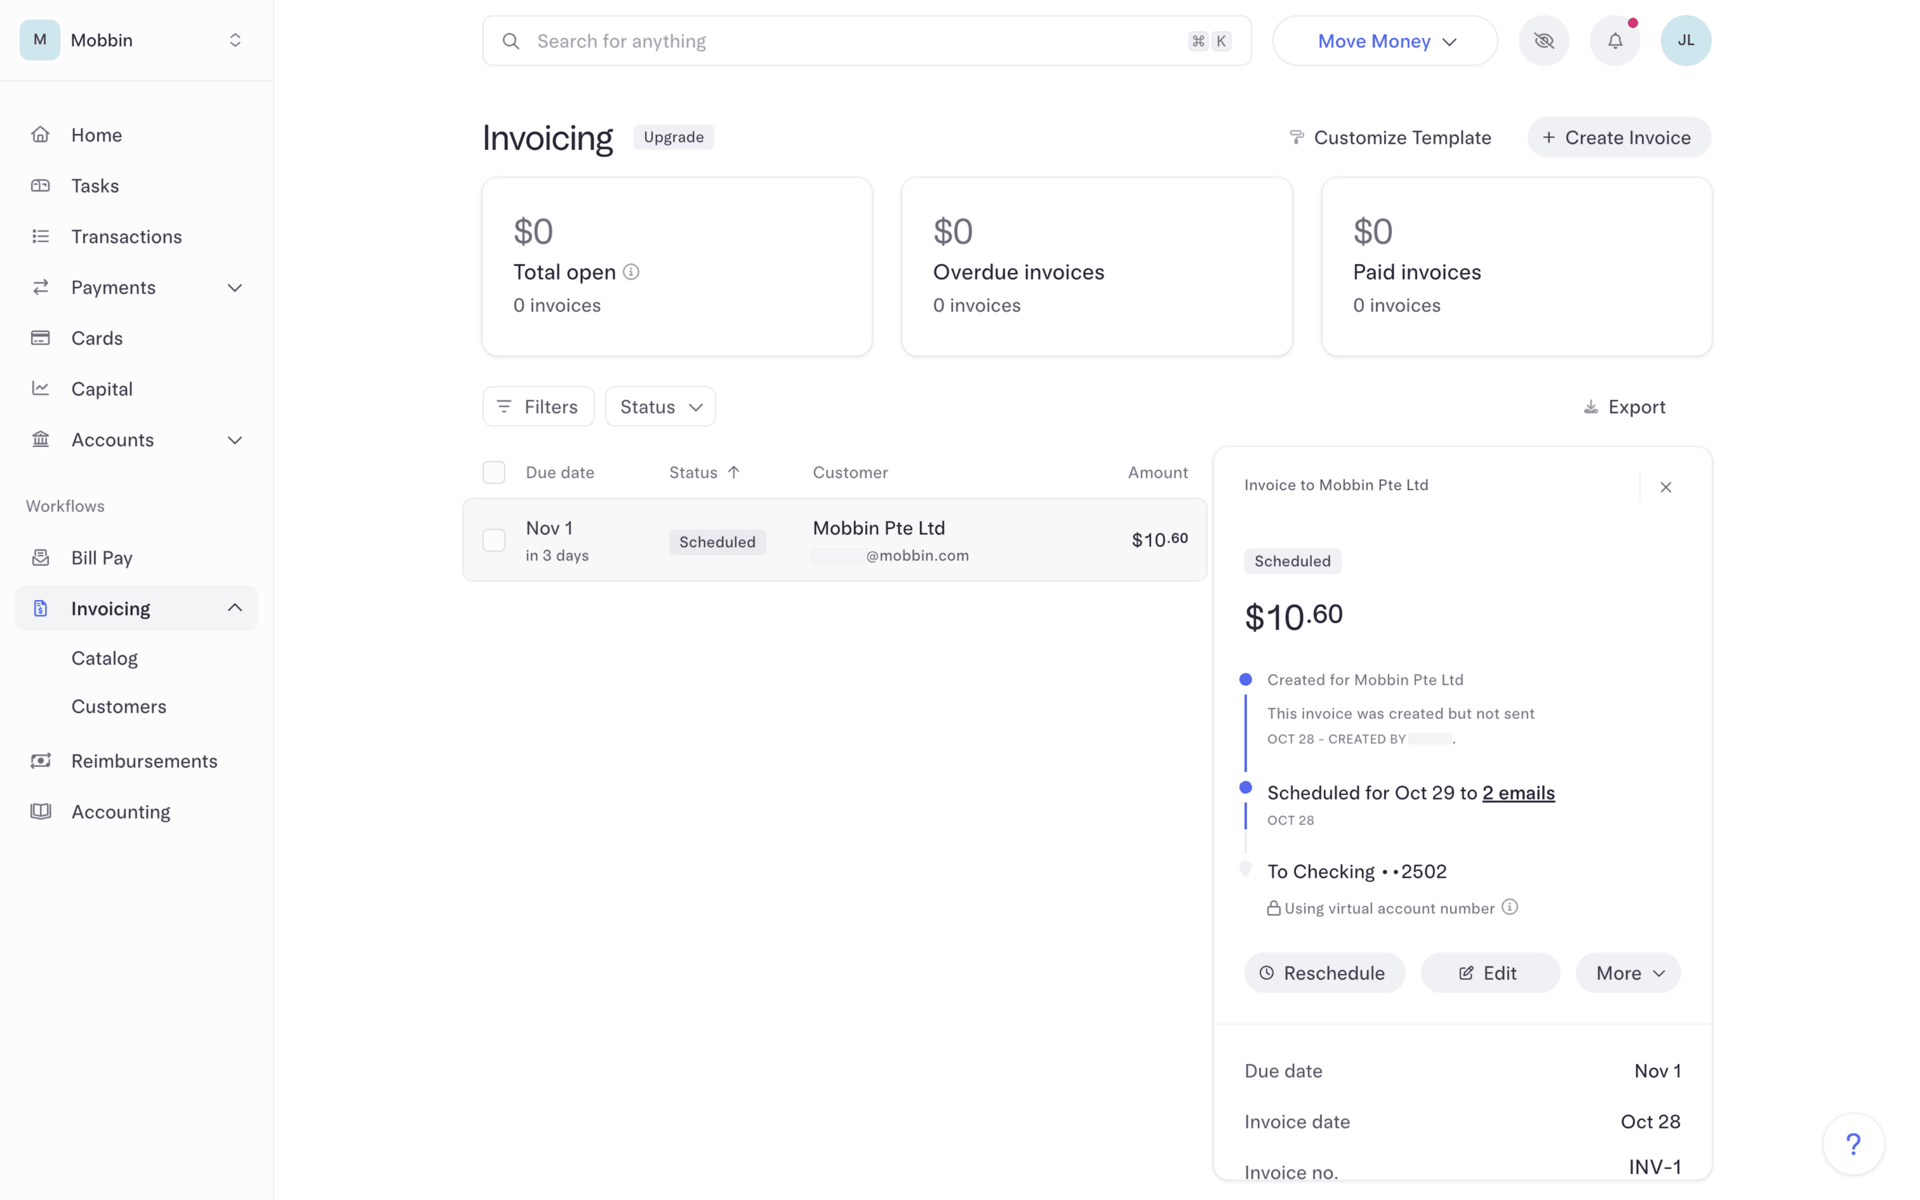Open the Mobbin workspace switcher chevrons
This screenshot has width=1920, height=1200.
[x=235, y=40]
